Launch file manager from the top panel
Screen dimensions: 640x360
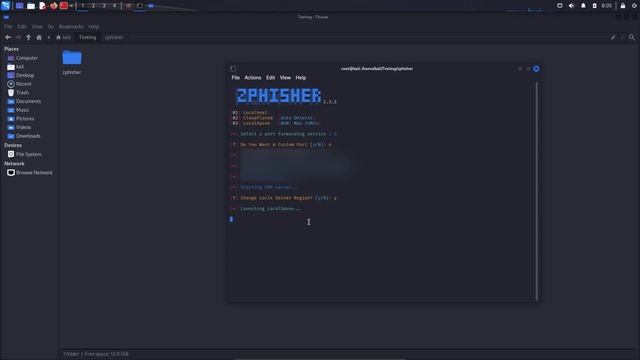[31, 6]
